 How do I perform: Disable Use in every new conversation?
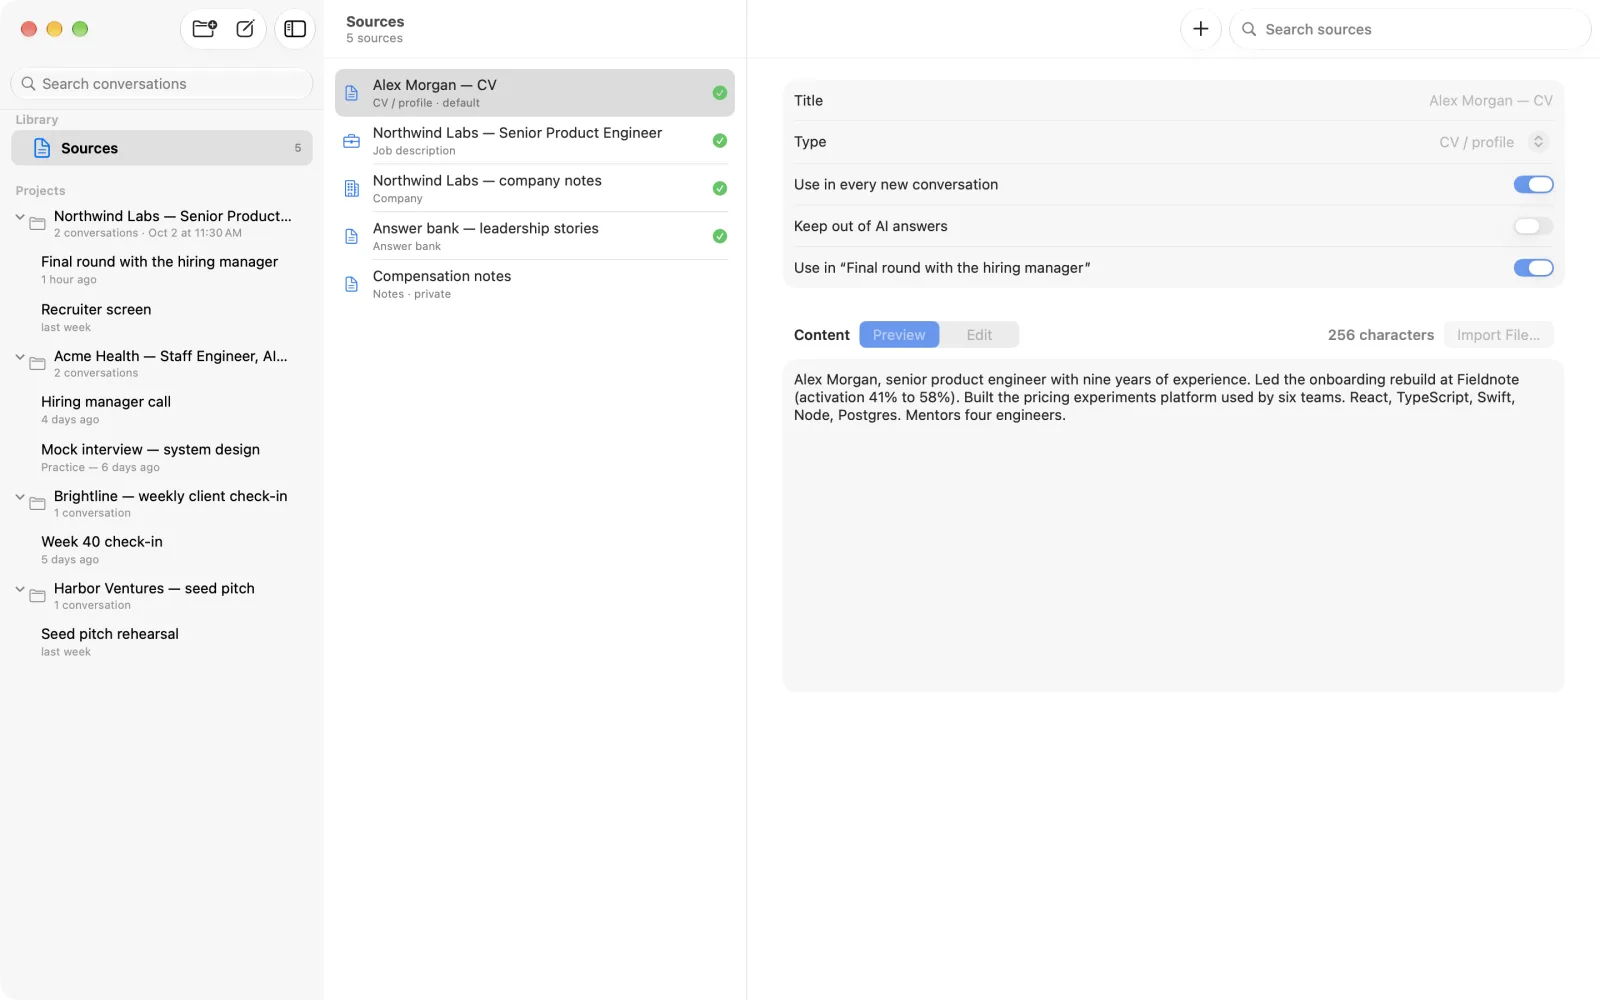click(x=1533, y=184)
